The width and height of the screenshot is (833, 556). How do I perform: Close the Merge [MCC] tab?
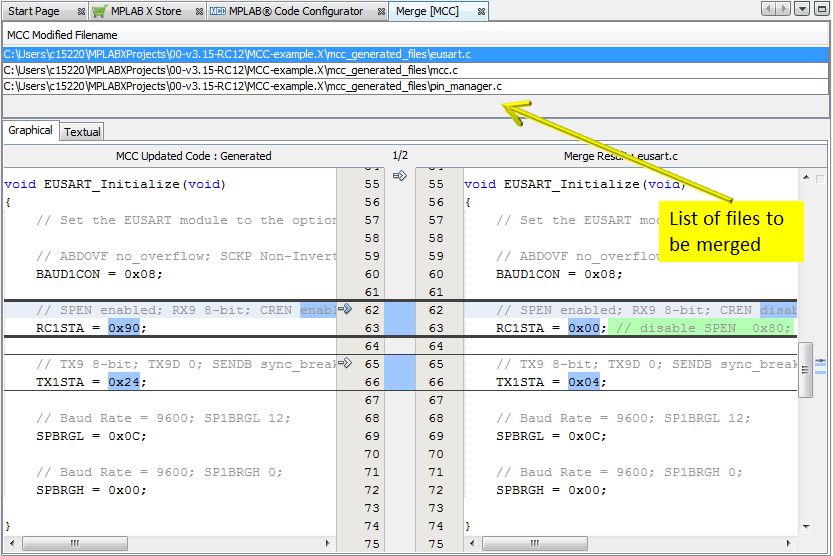pyautogui.click(x=481, y=12)
